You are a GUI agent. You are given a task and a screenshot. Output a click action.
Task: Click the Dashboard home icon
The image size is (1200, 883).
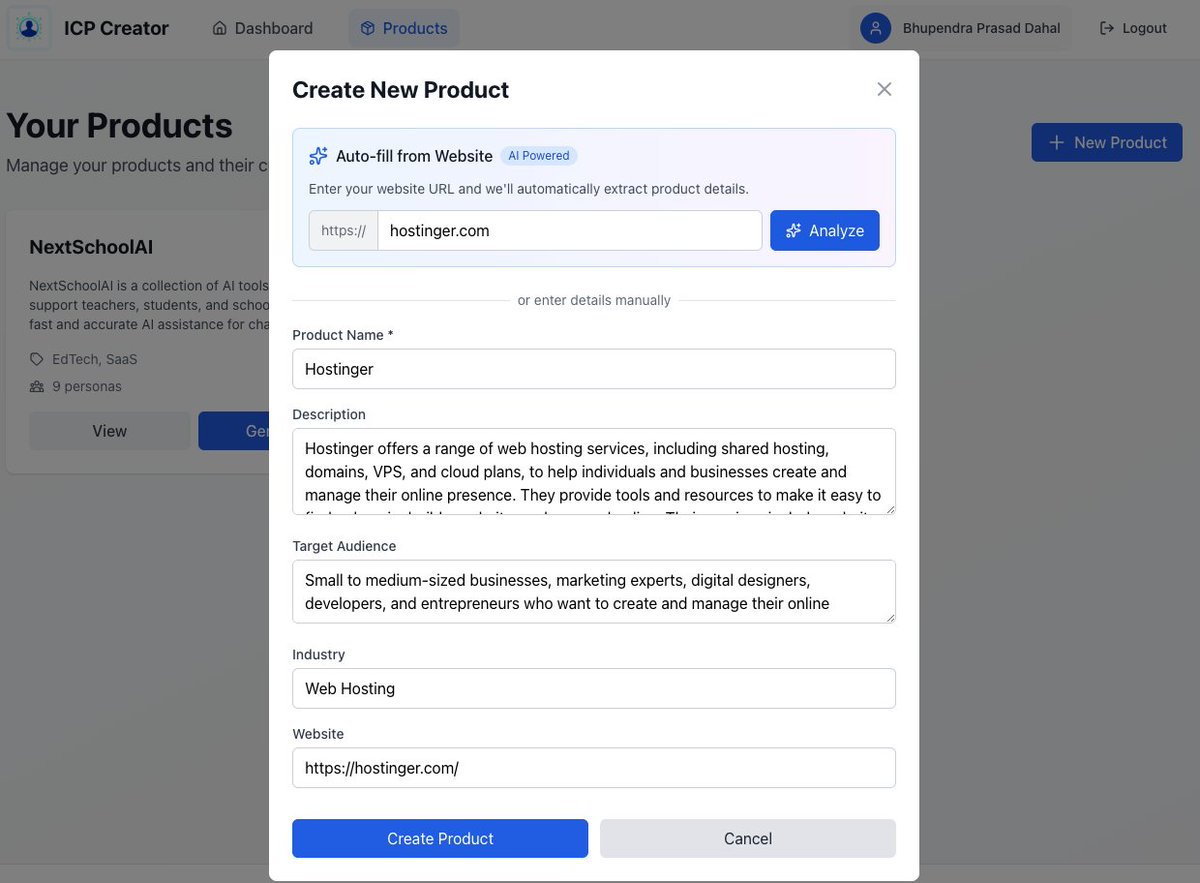[220, 28]
